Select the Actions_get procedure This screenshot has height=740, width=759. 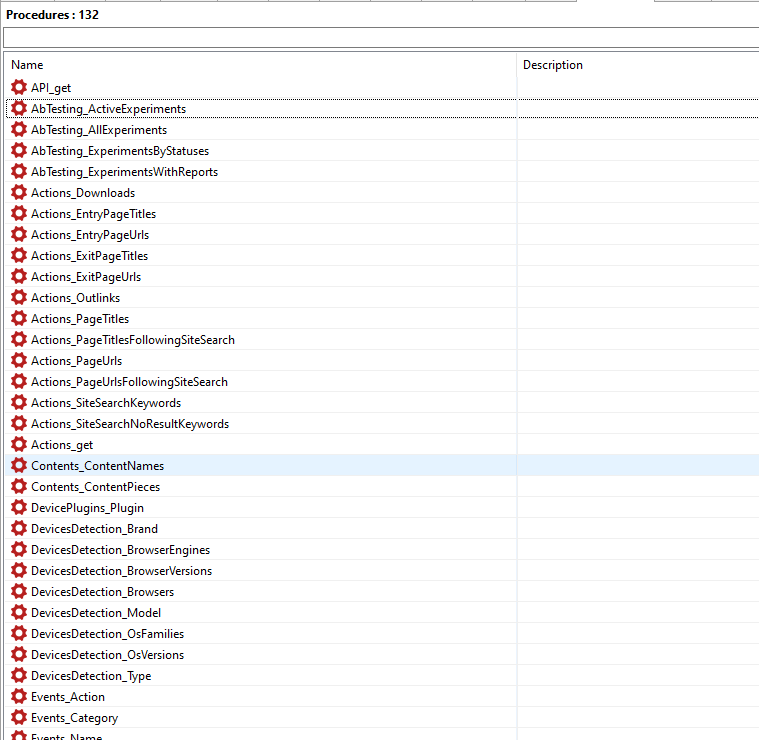tap(62, 445)
